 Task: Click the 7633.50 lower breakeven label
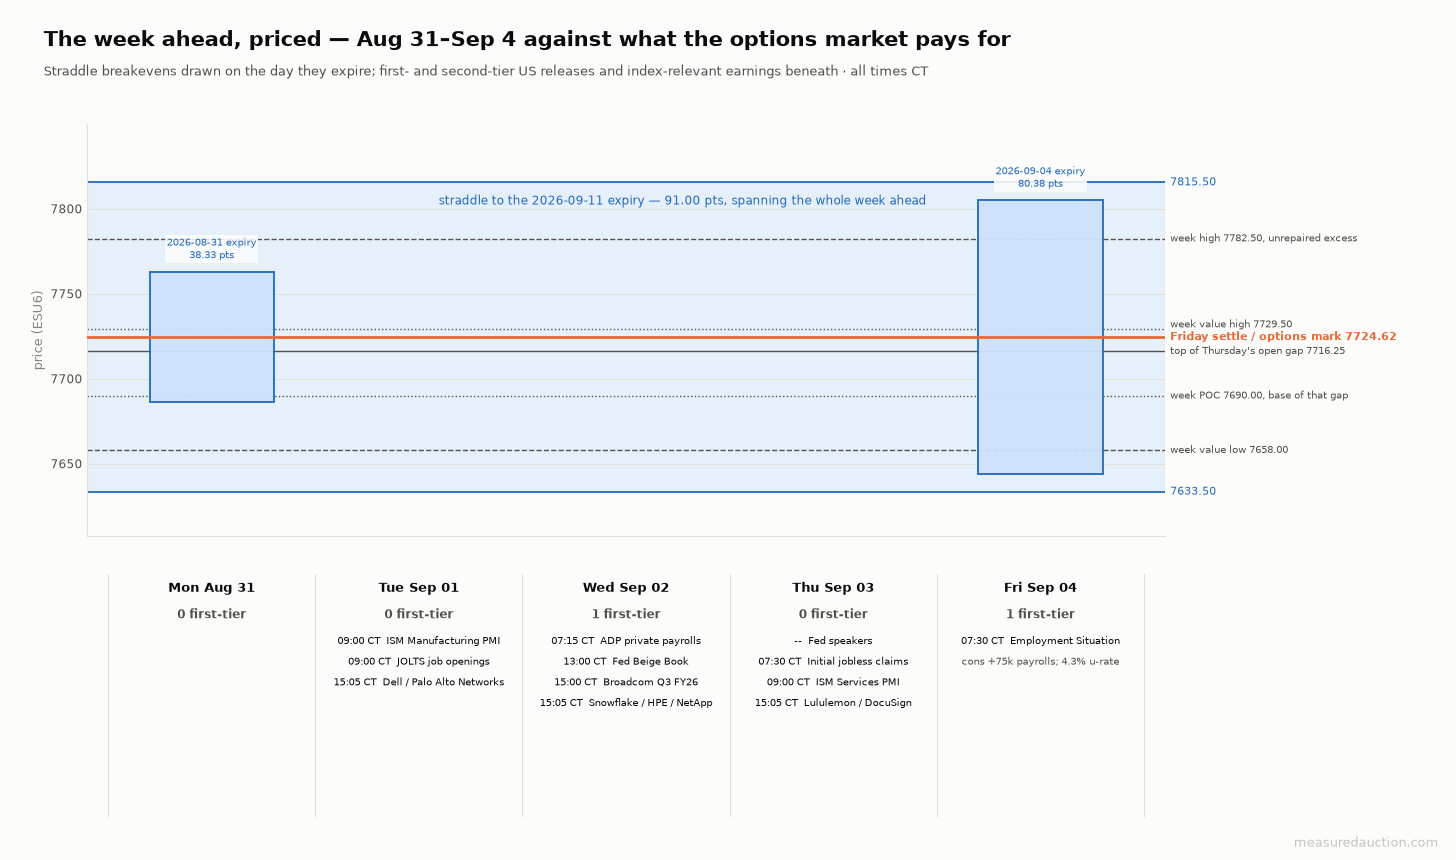click(1193, 492)
